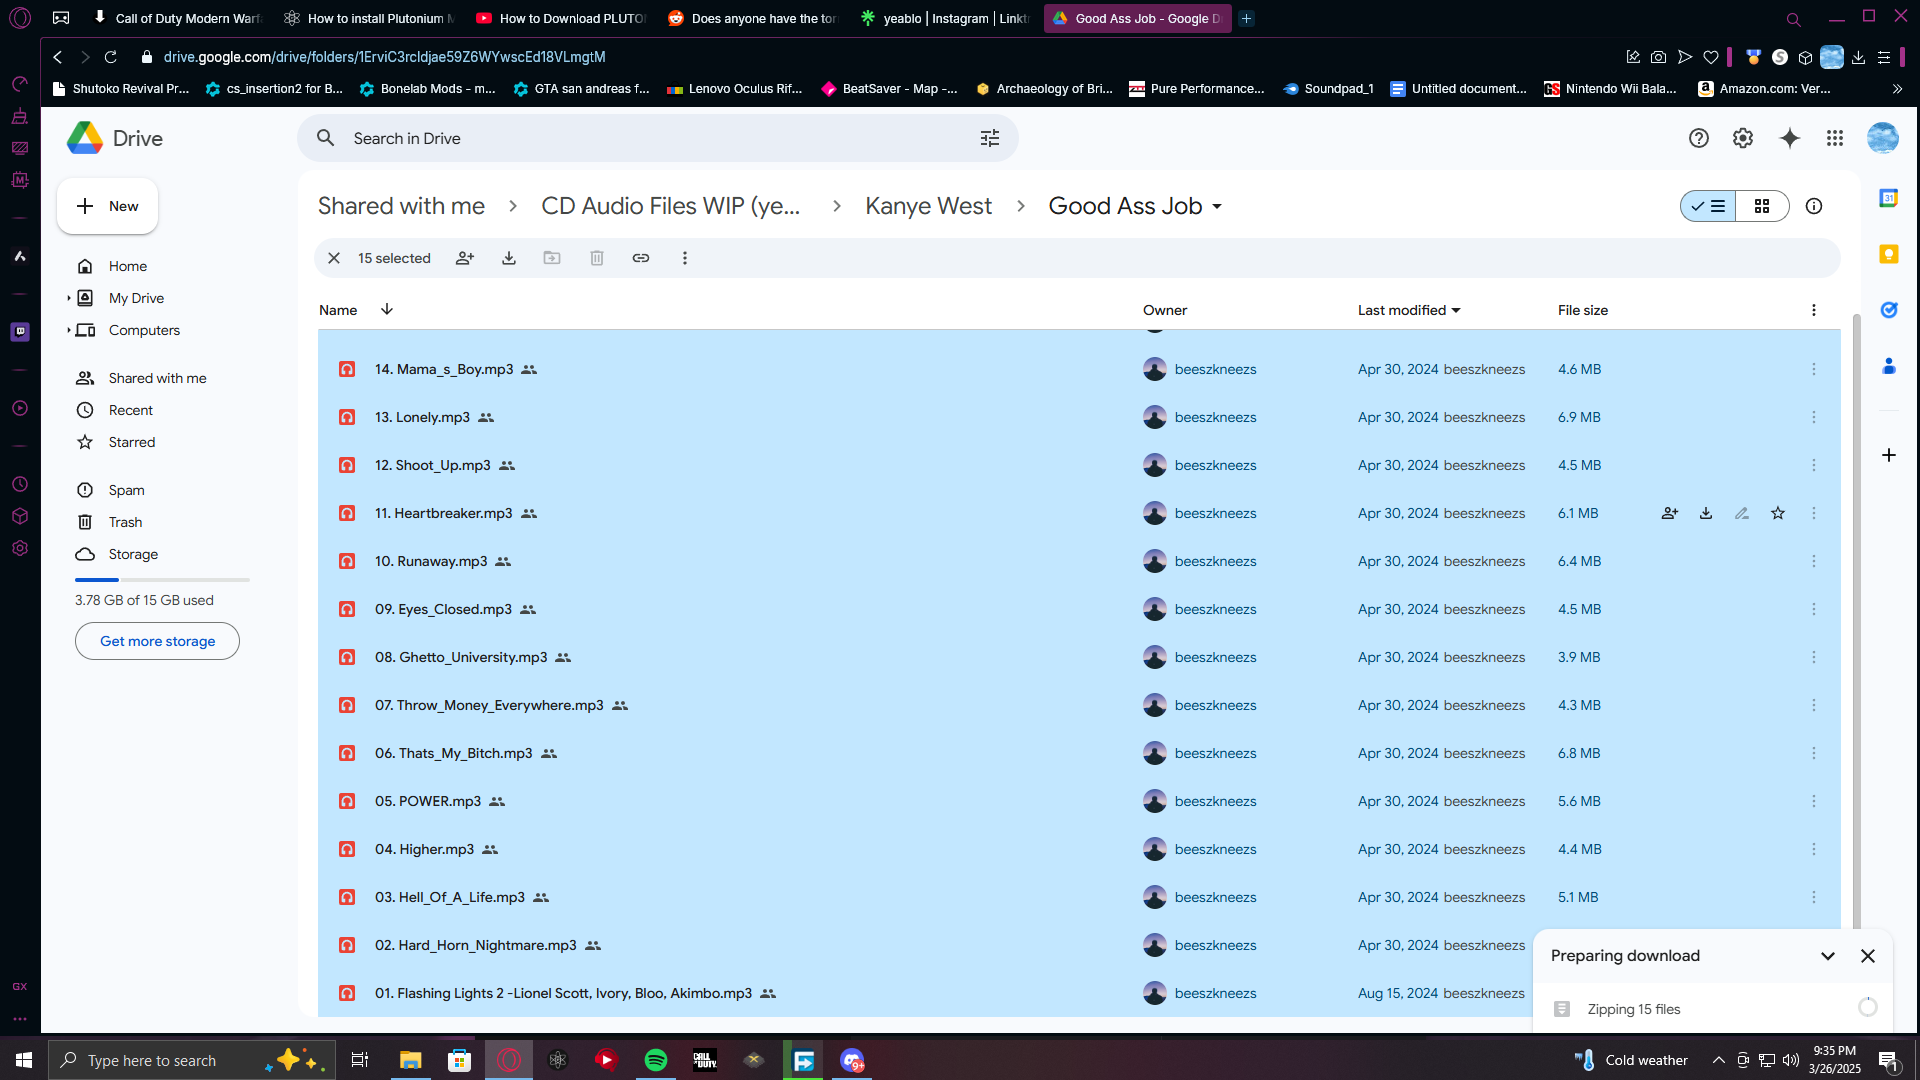The height and width of the screenshot is (1080, 1920).
Task: Click the New button
Action: 107,206
